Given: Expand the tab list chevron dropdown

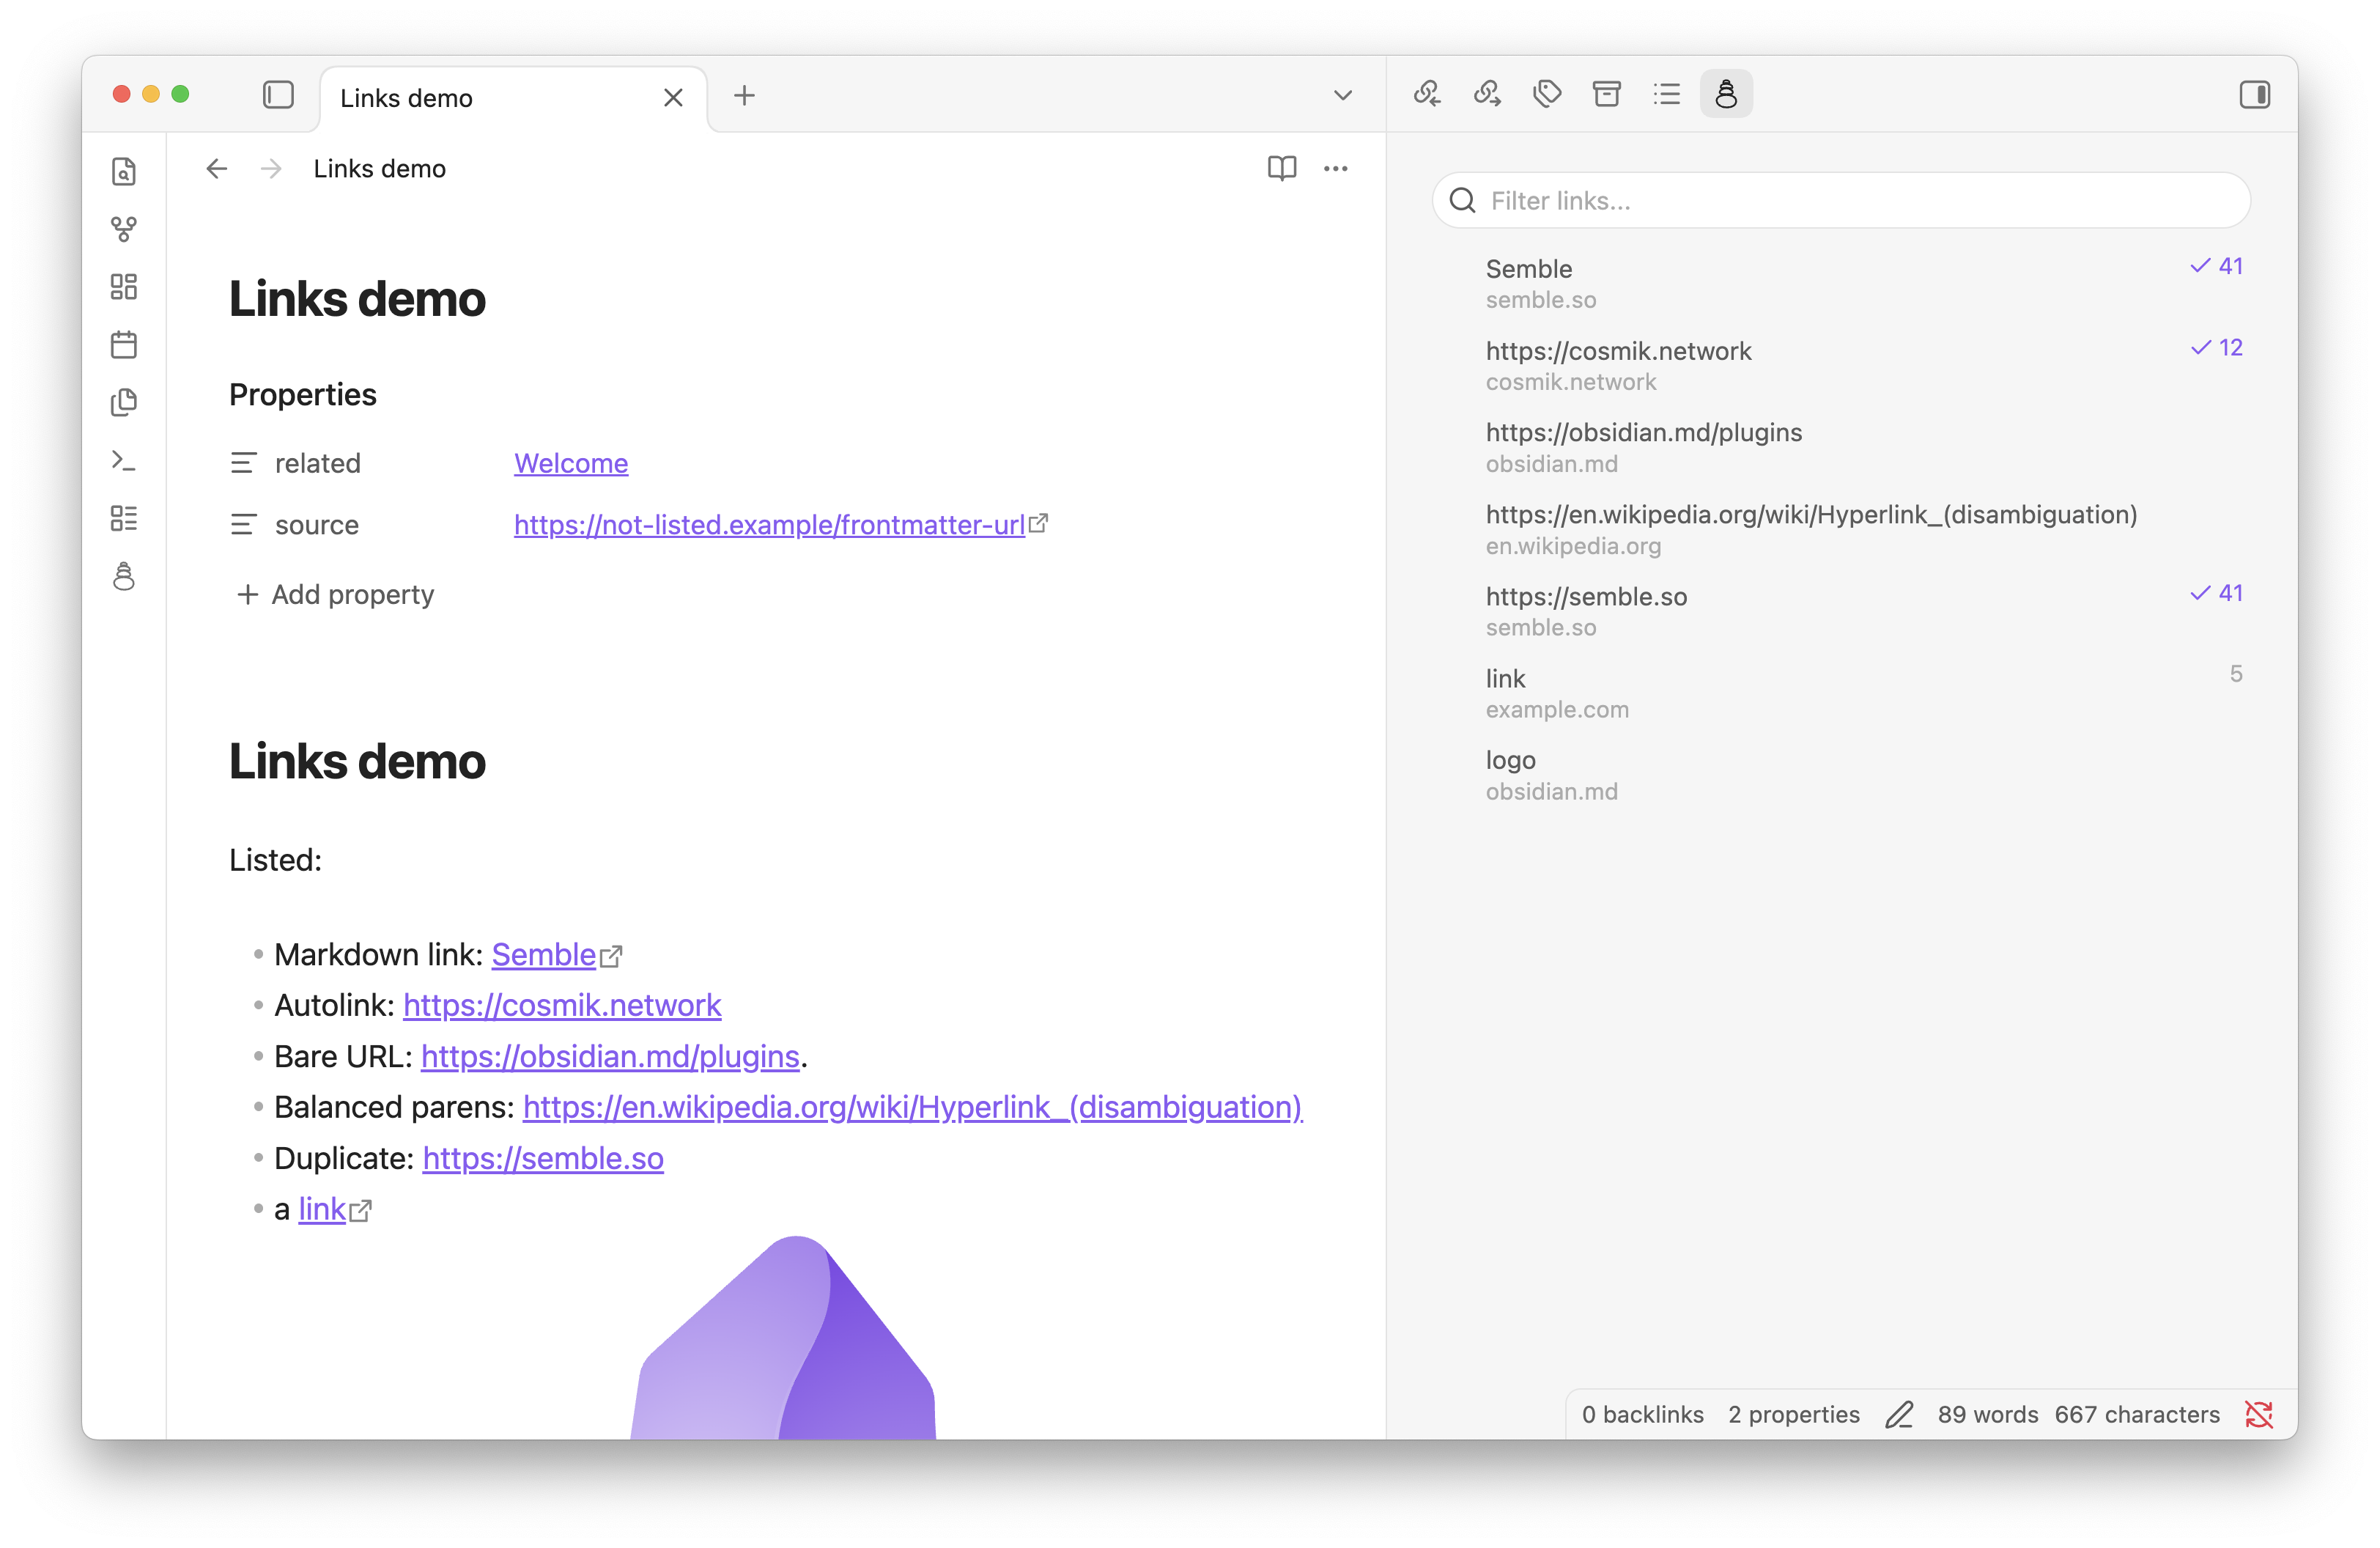Looking at the screenshot, I should (x=1343, y=96).
